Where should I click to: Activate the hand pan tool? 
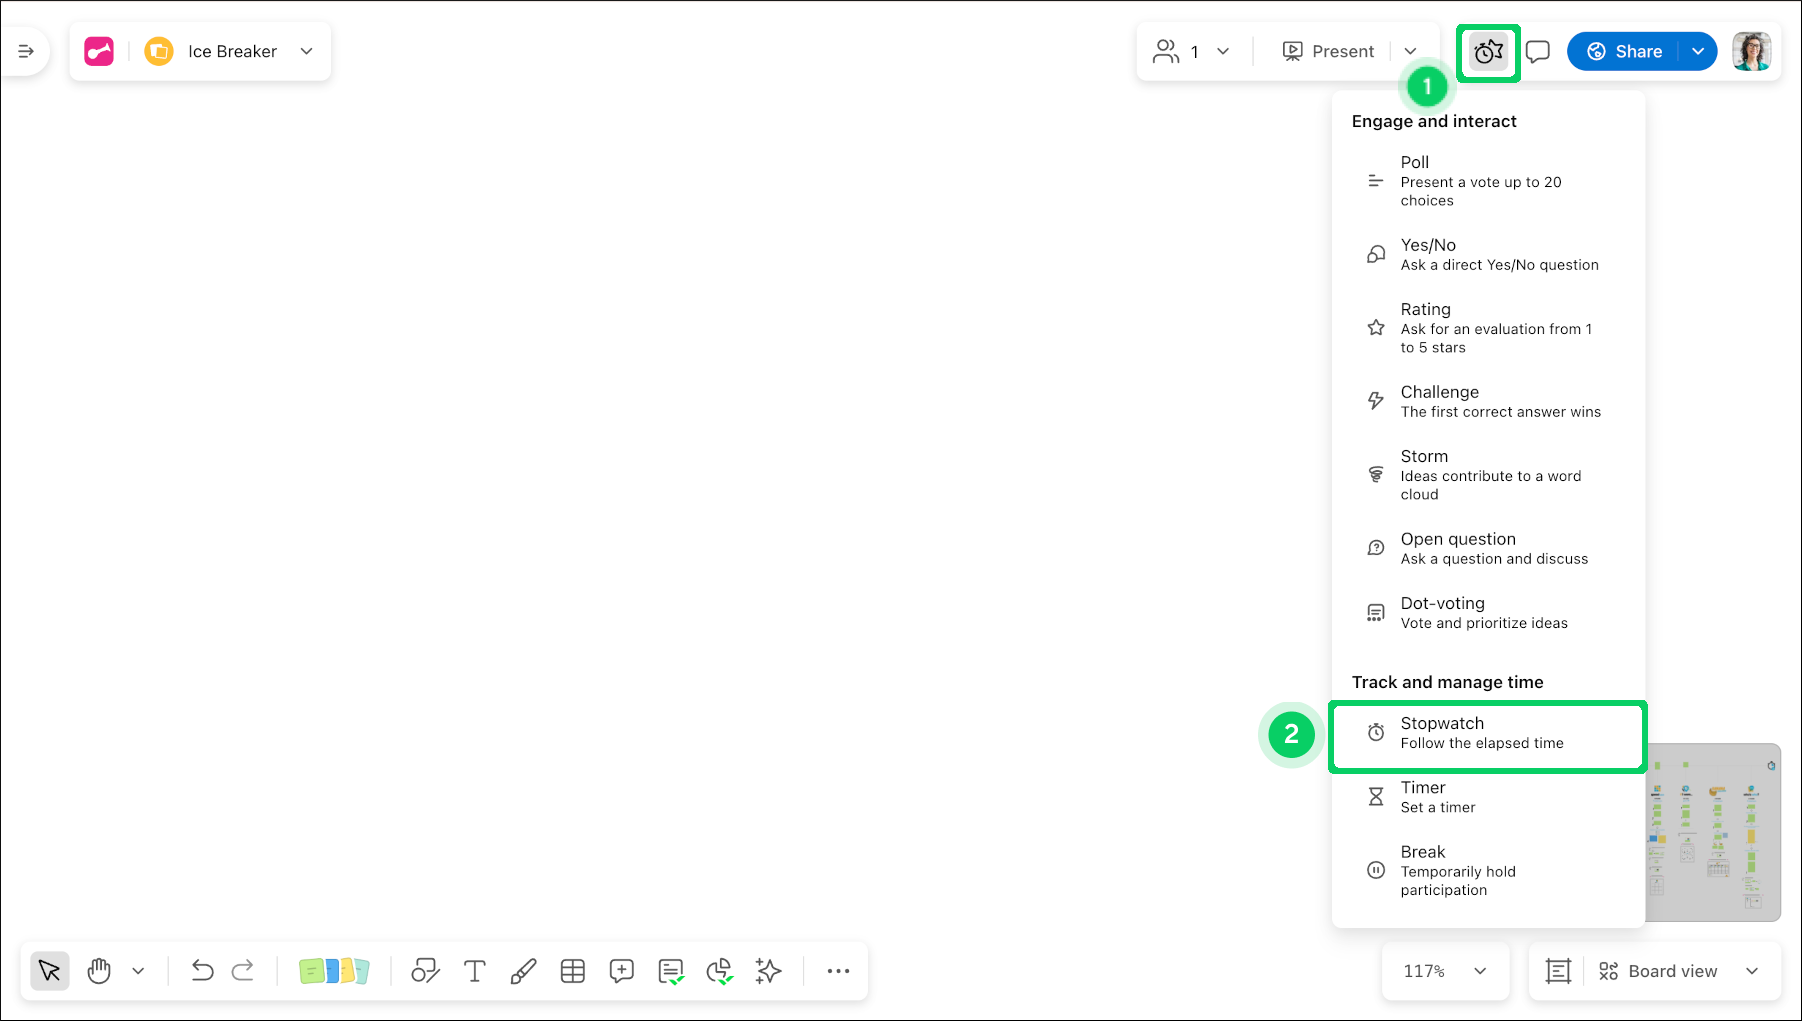99,970
